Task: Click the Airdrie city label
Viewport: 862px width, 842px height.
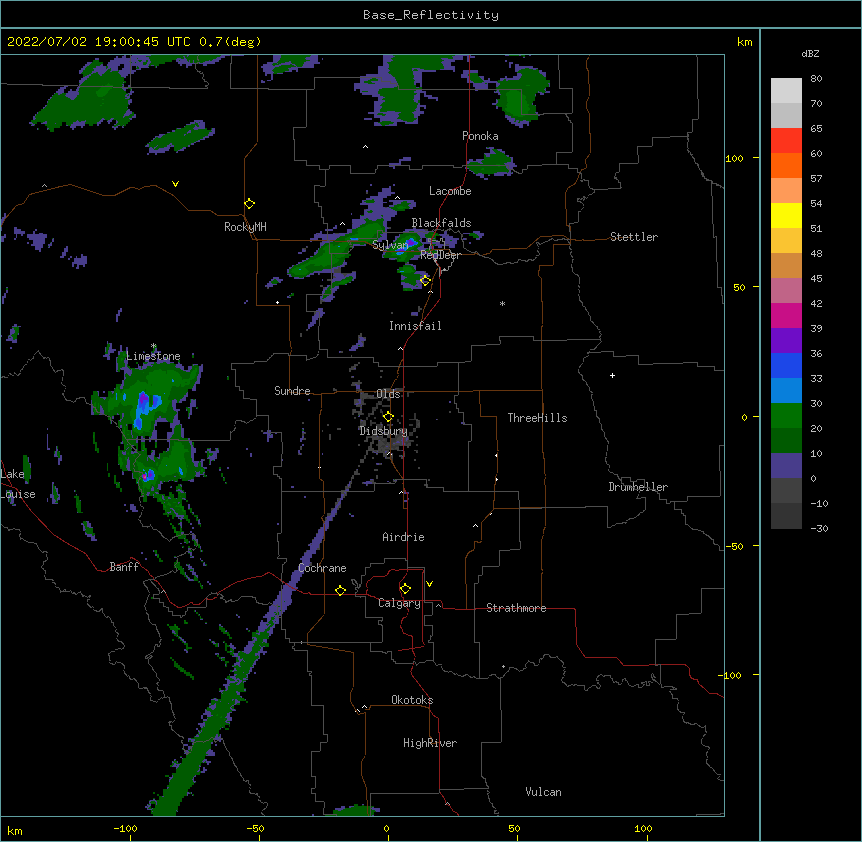Action: pos(404,537)
